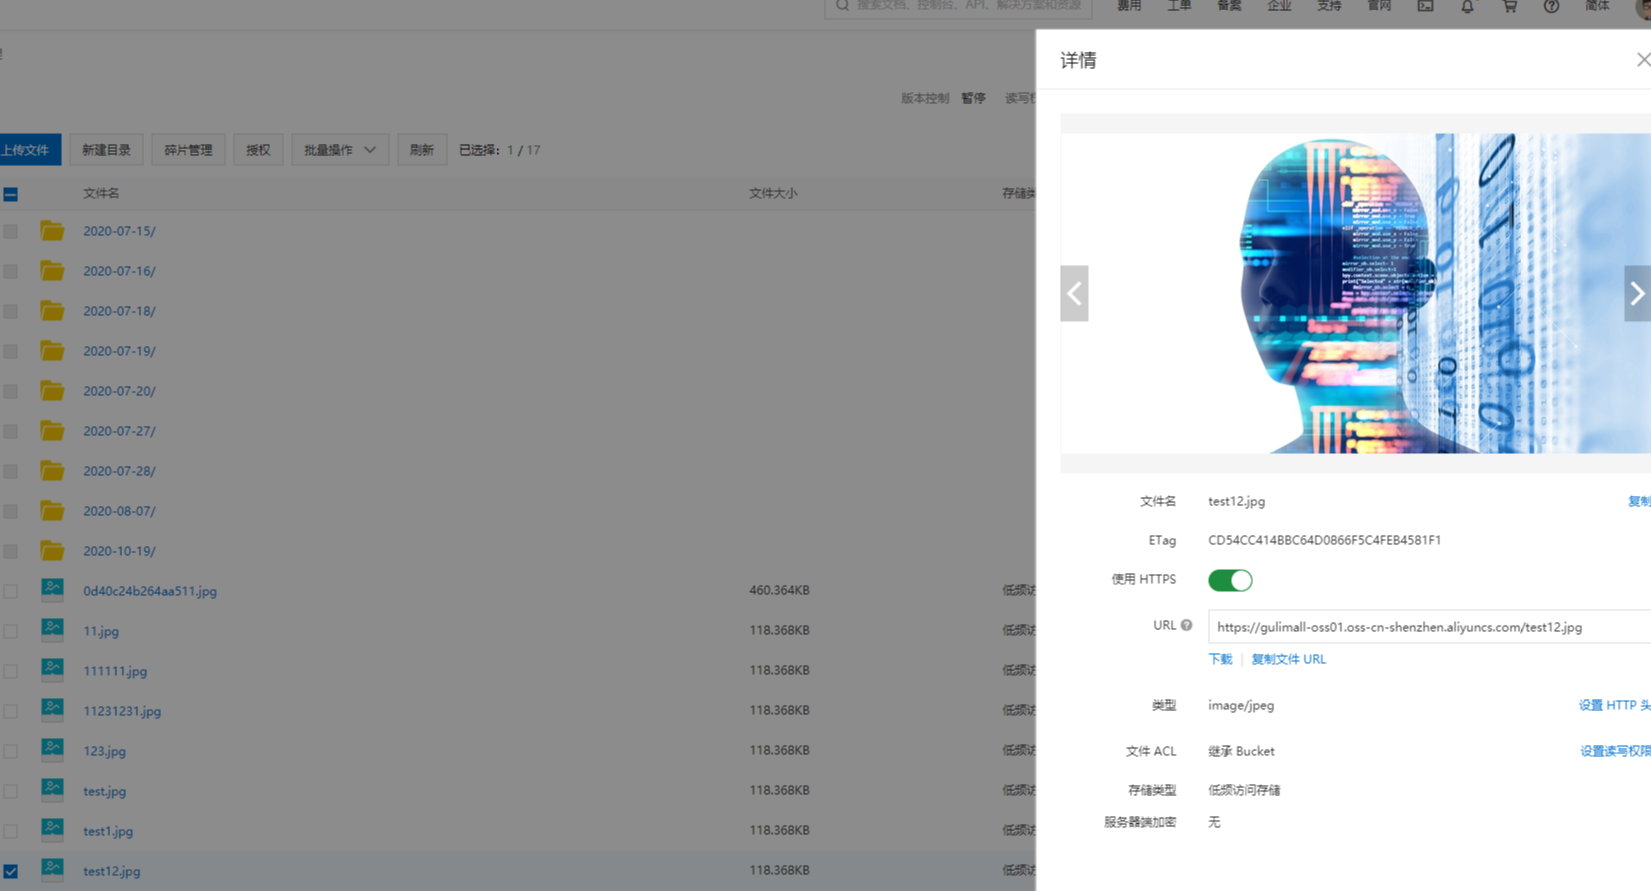Click the 下载 download link

[x=1220, y=659]
